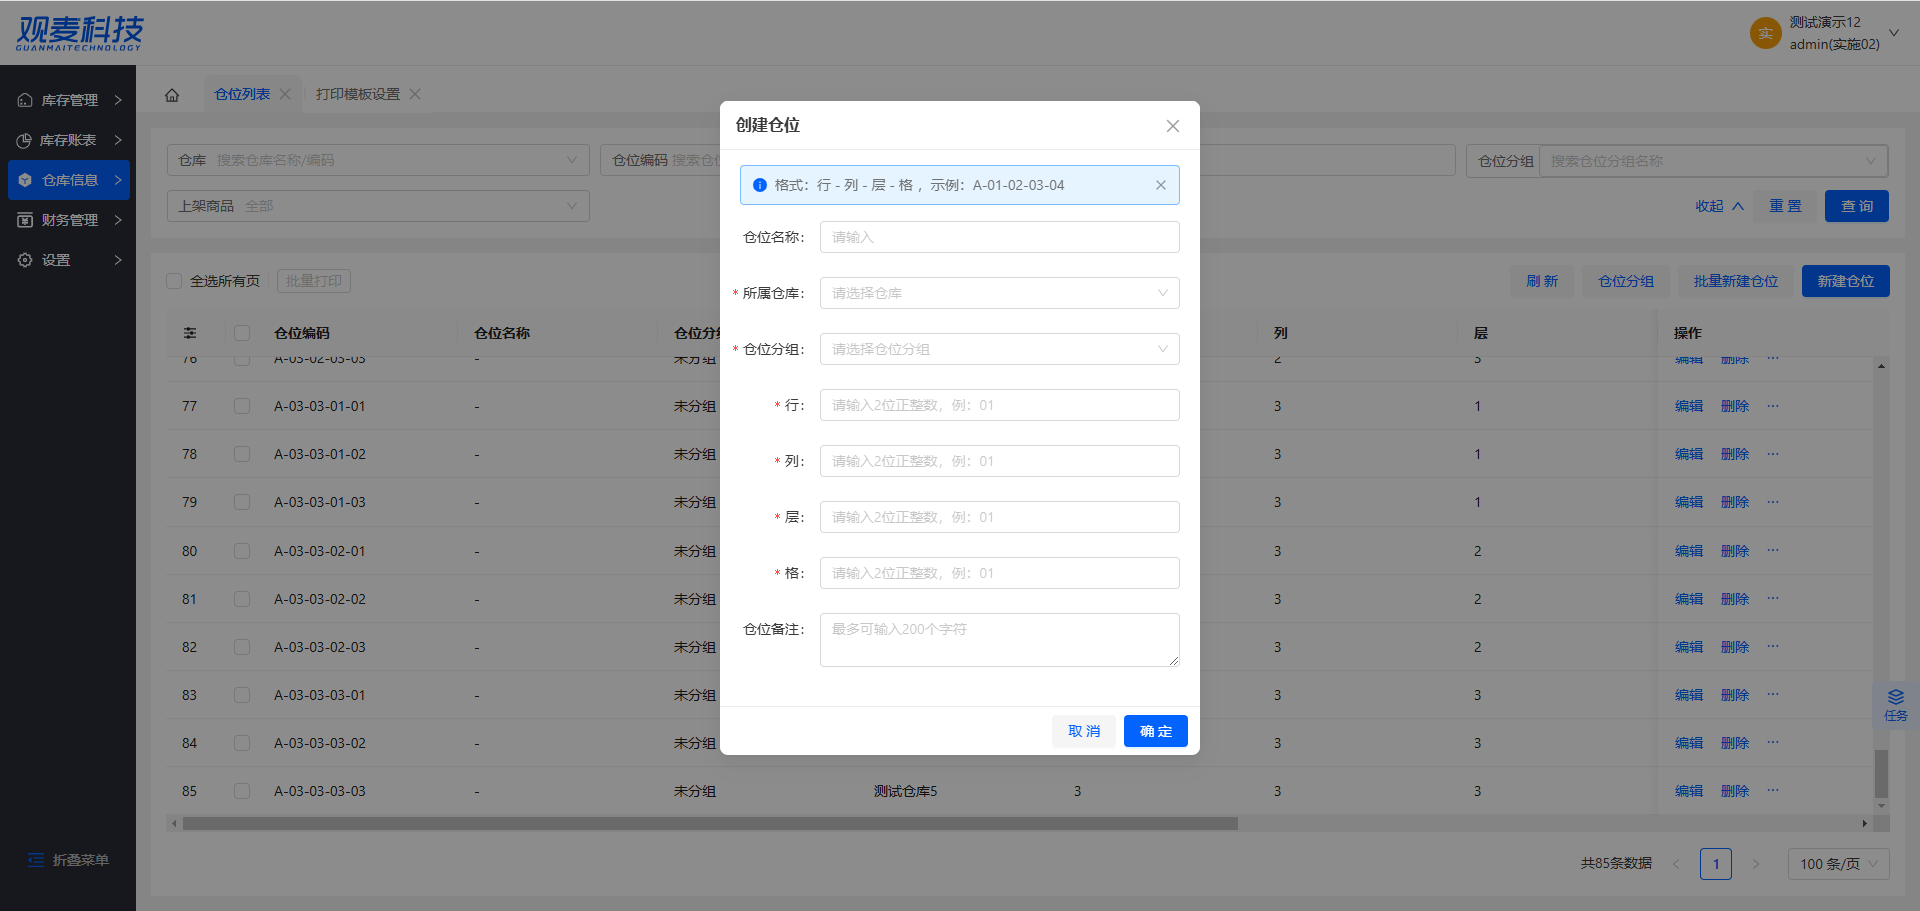
Task: Click the column settings icon in table header
Action: tap(190, 333)
